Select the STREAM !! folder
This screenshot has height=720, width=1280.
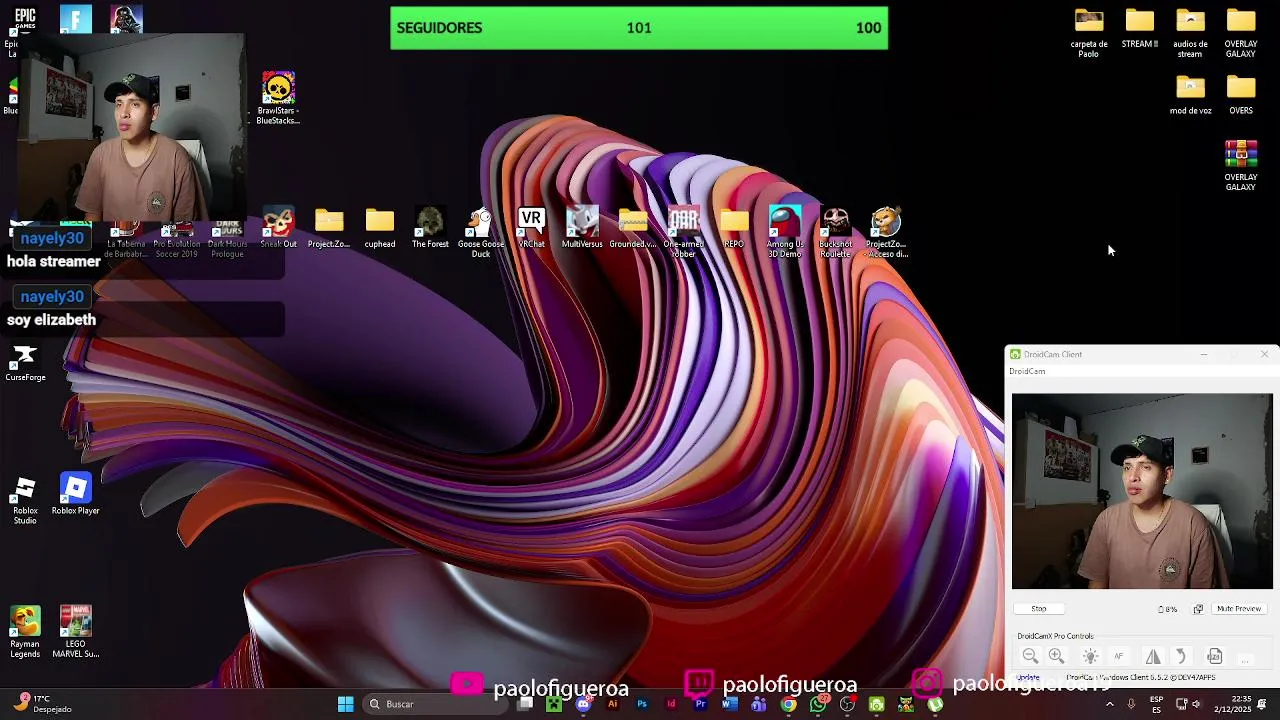1140,28
